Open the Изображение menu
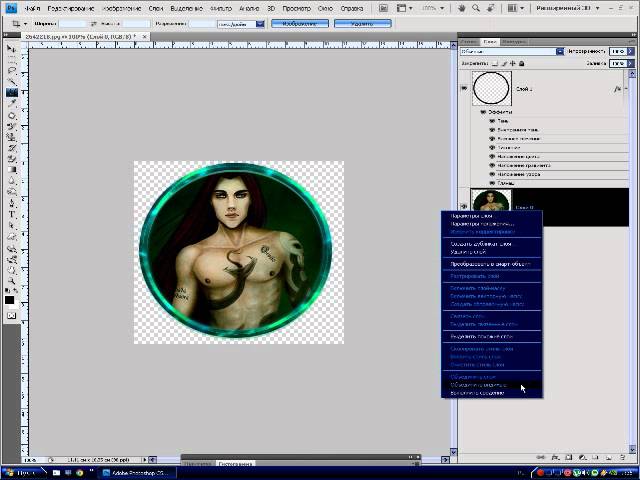 tap(122, 8)
